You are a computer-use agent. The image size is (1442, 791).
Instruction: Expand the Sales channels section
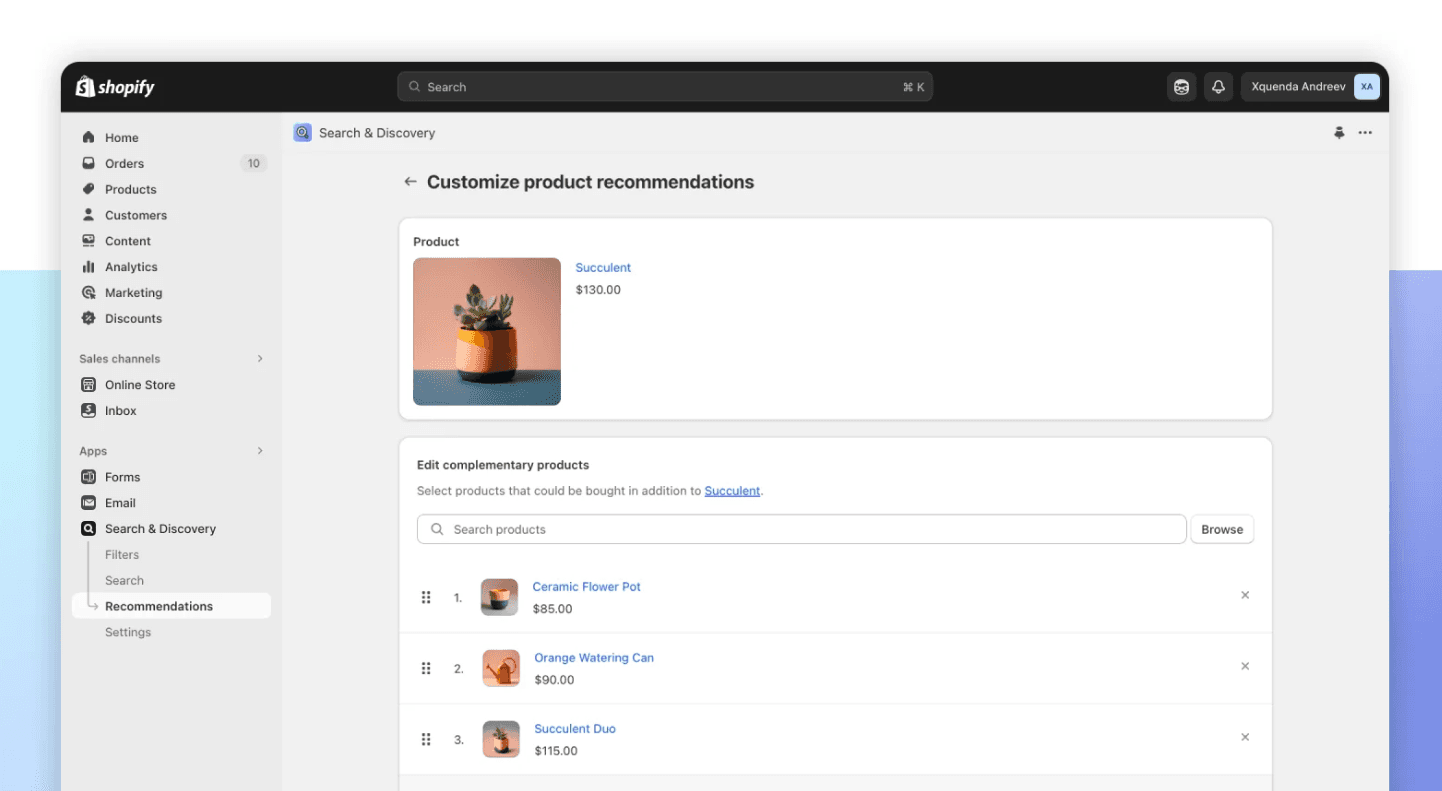[260, 358]
